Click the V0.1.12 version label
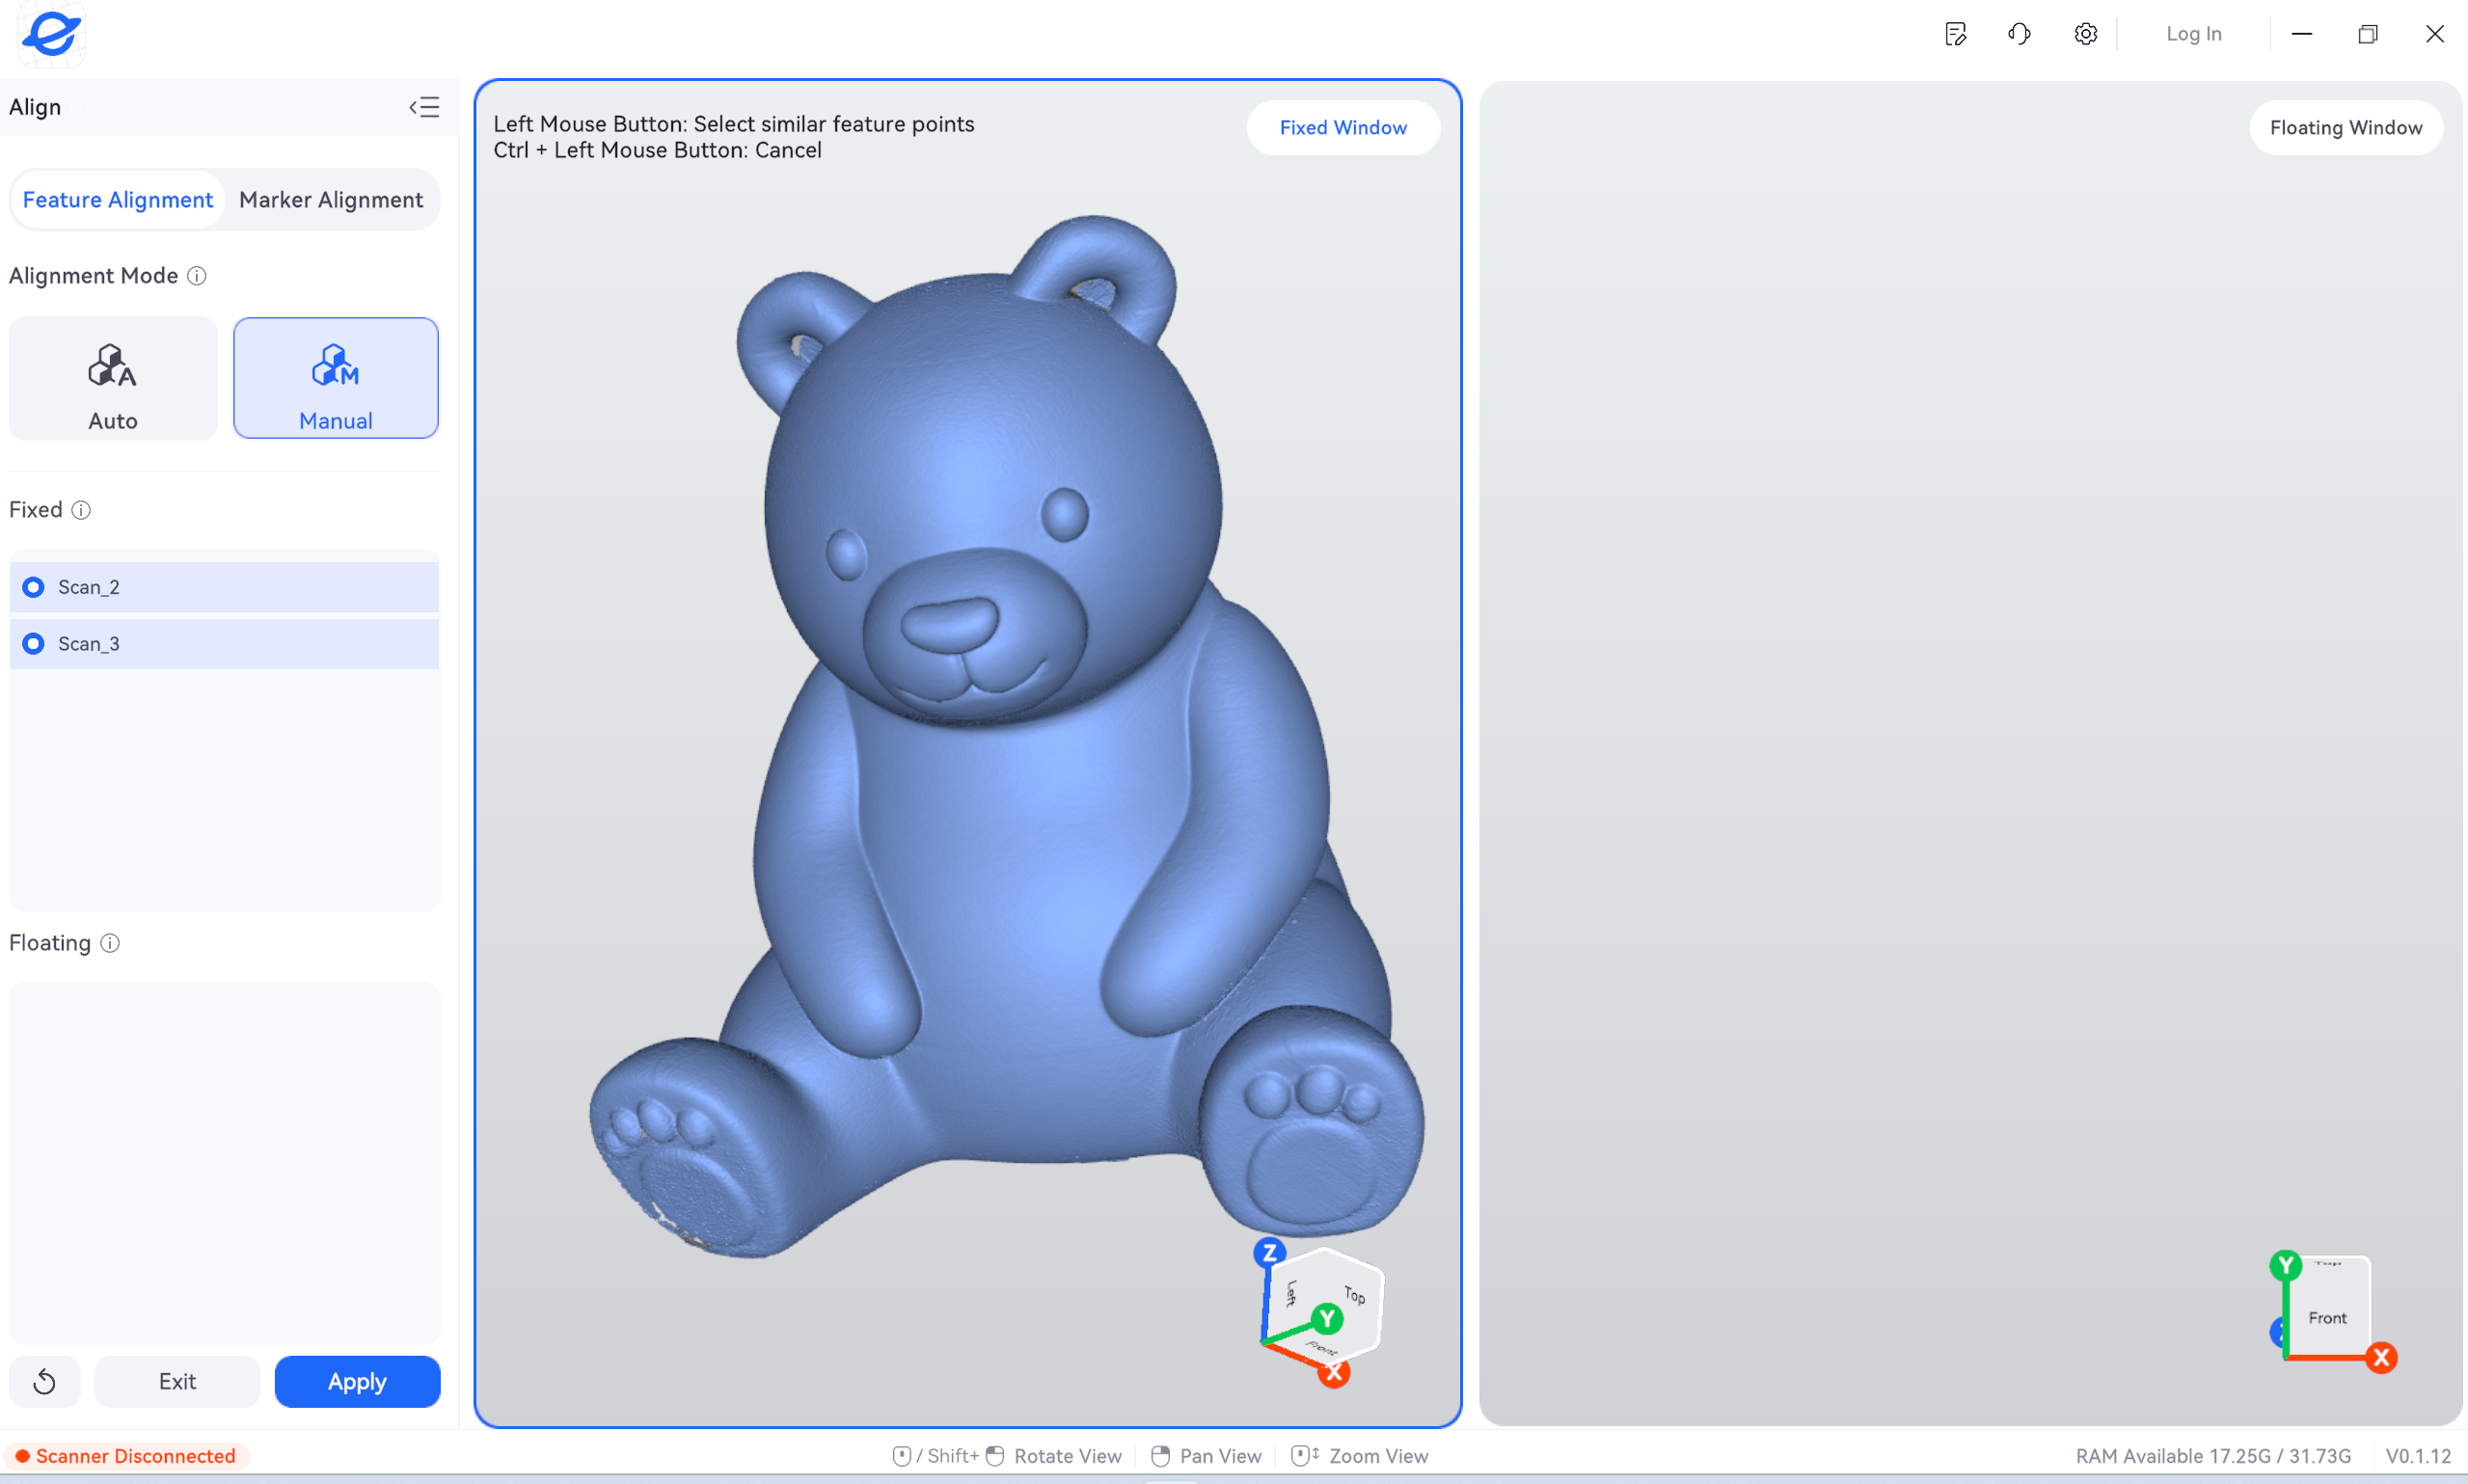 tap(2418, 1456)
